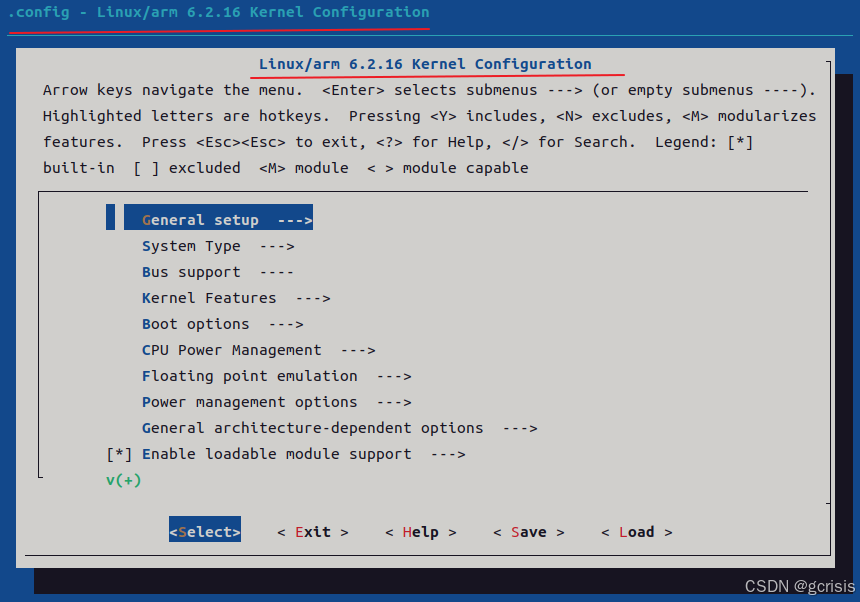Click the dashes after Bus support

coord(276,272)
